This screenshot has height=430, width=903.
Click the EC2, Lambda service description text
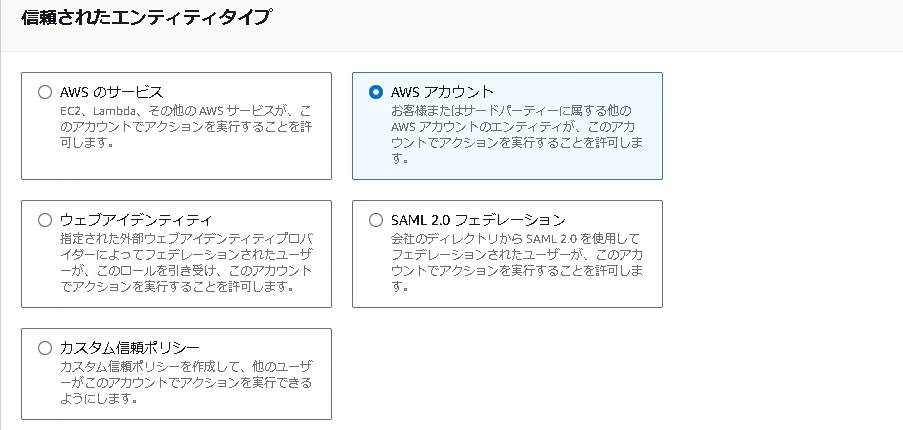186,126
